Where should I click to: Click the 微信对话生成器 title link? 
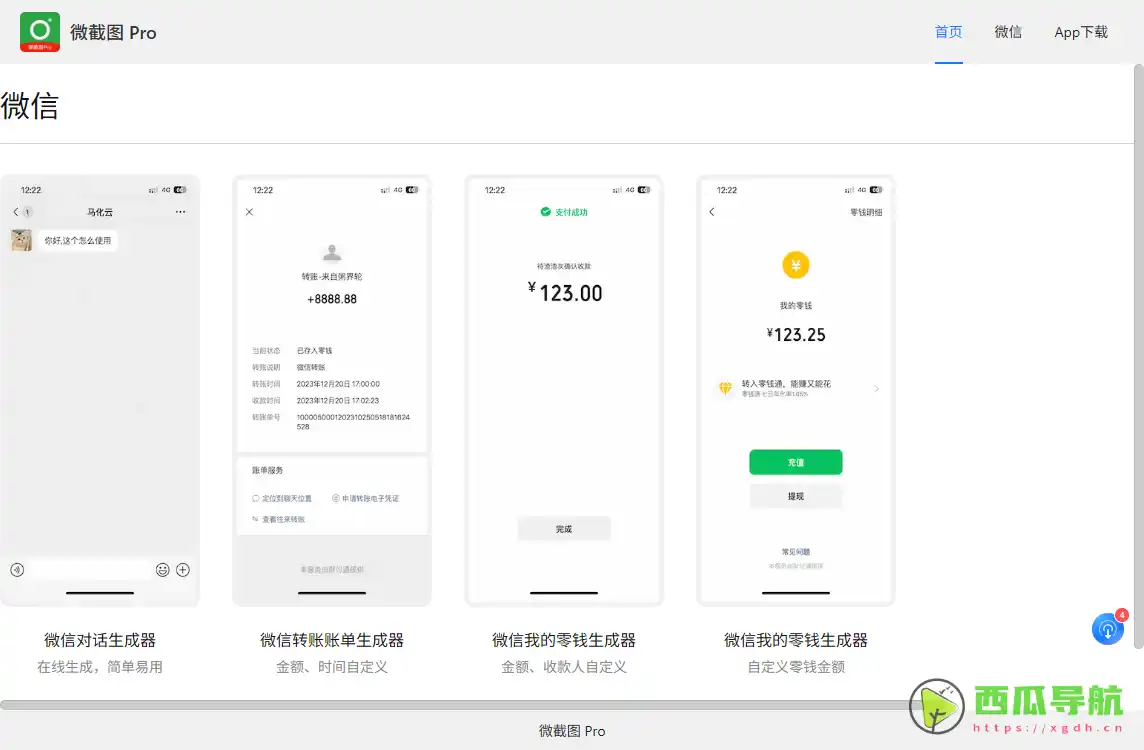pyautogui.click(x=100, y=641)
